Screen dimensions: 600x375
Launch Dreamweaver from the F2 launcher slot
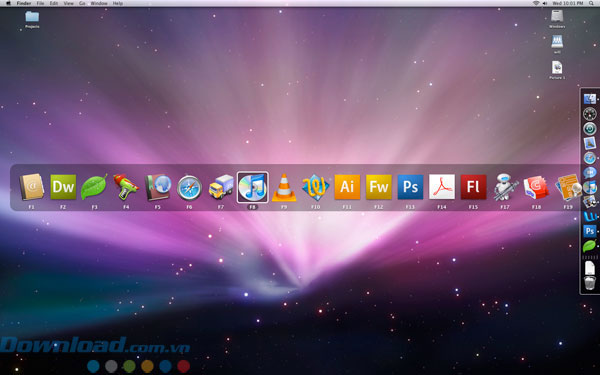coord(63,187)
